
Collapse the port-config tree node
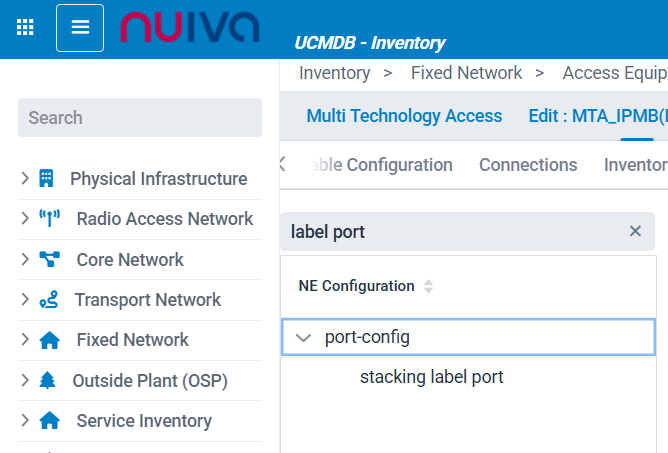coord(304,338)
